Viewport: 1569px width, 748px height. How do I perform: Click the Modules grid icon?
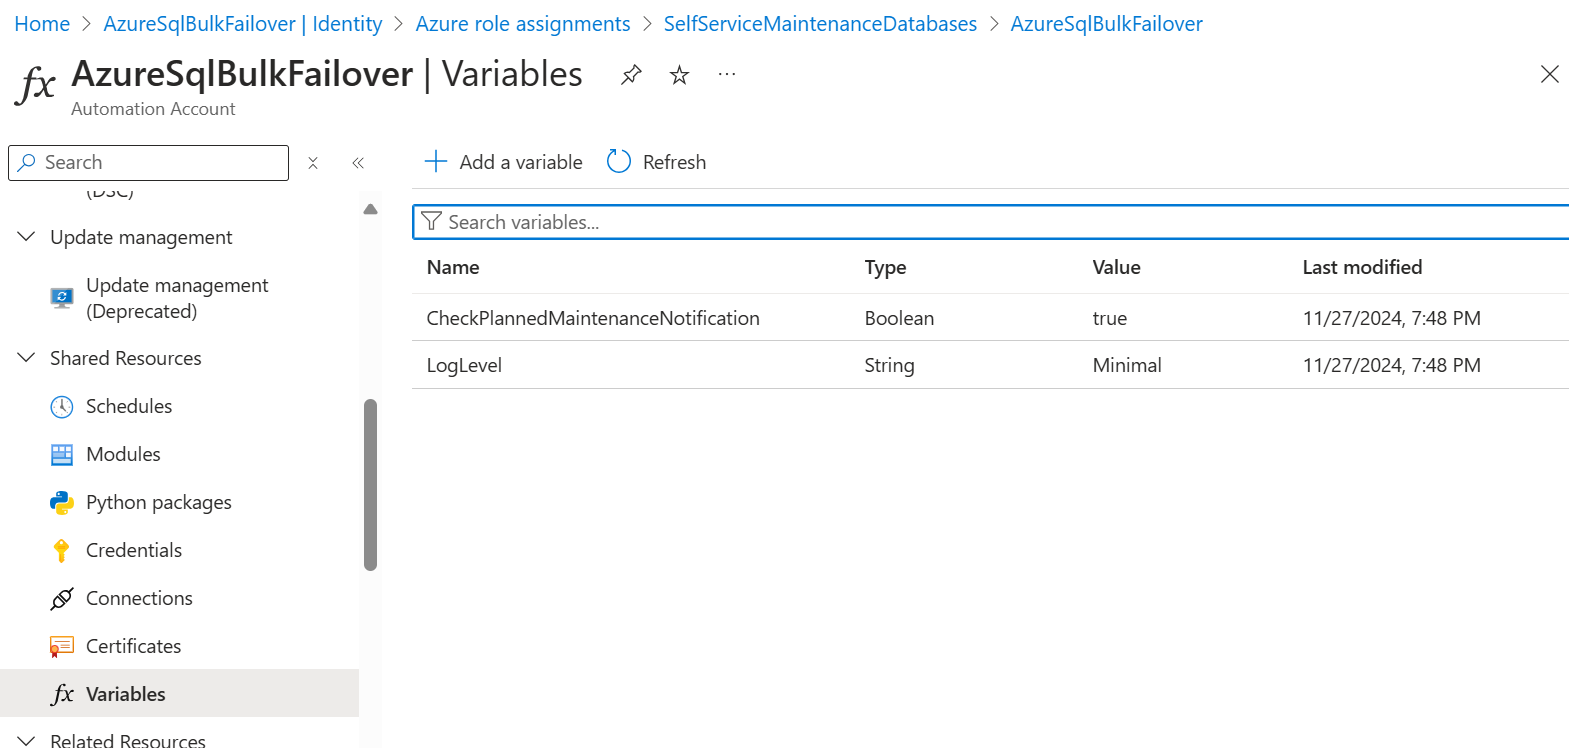tap(62, 454)
